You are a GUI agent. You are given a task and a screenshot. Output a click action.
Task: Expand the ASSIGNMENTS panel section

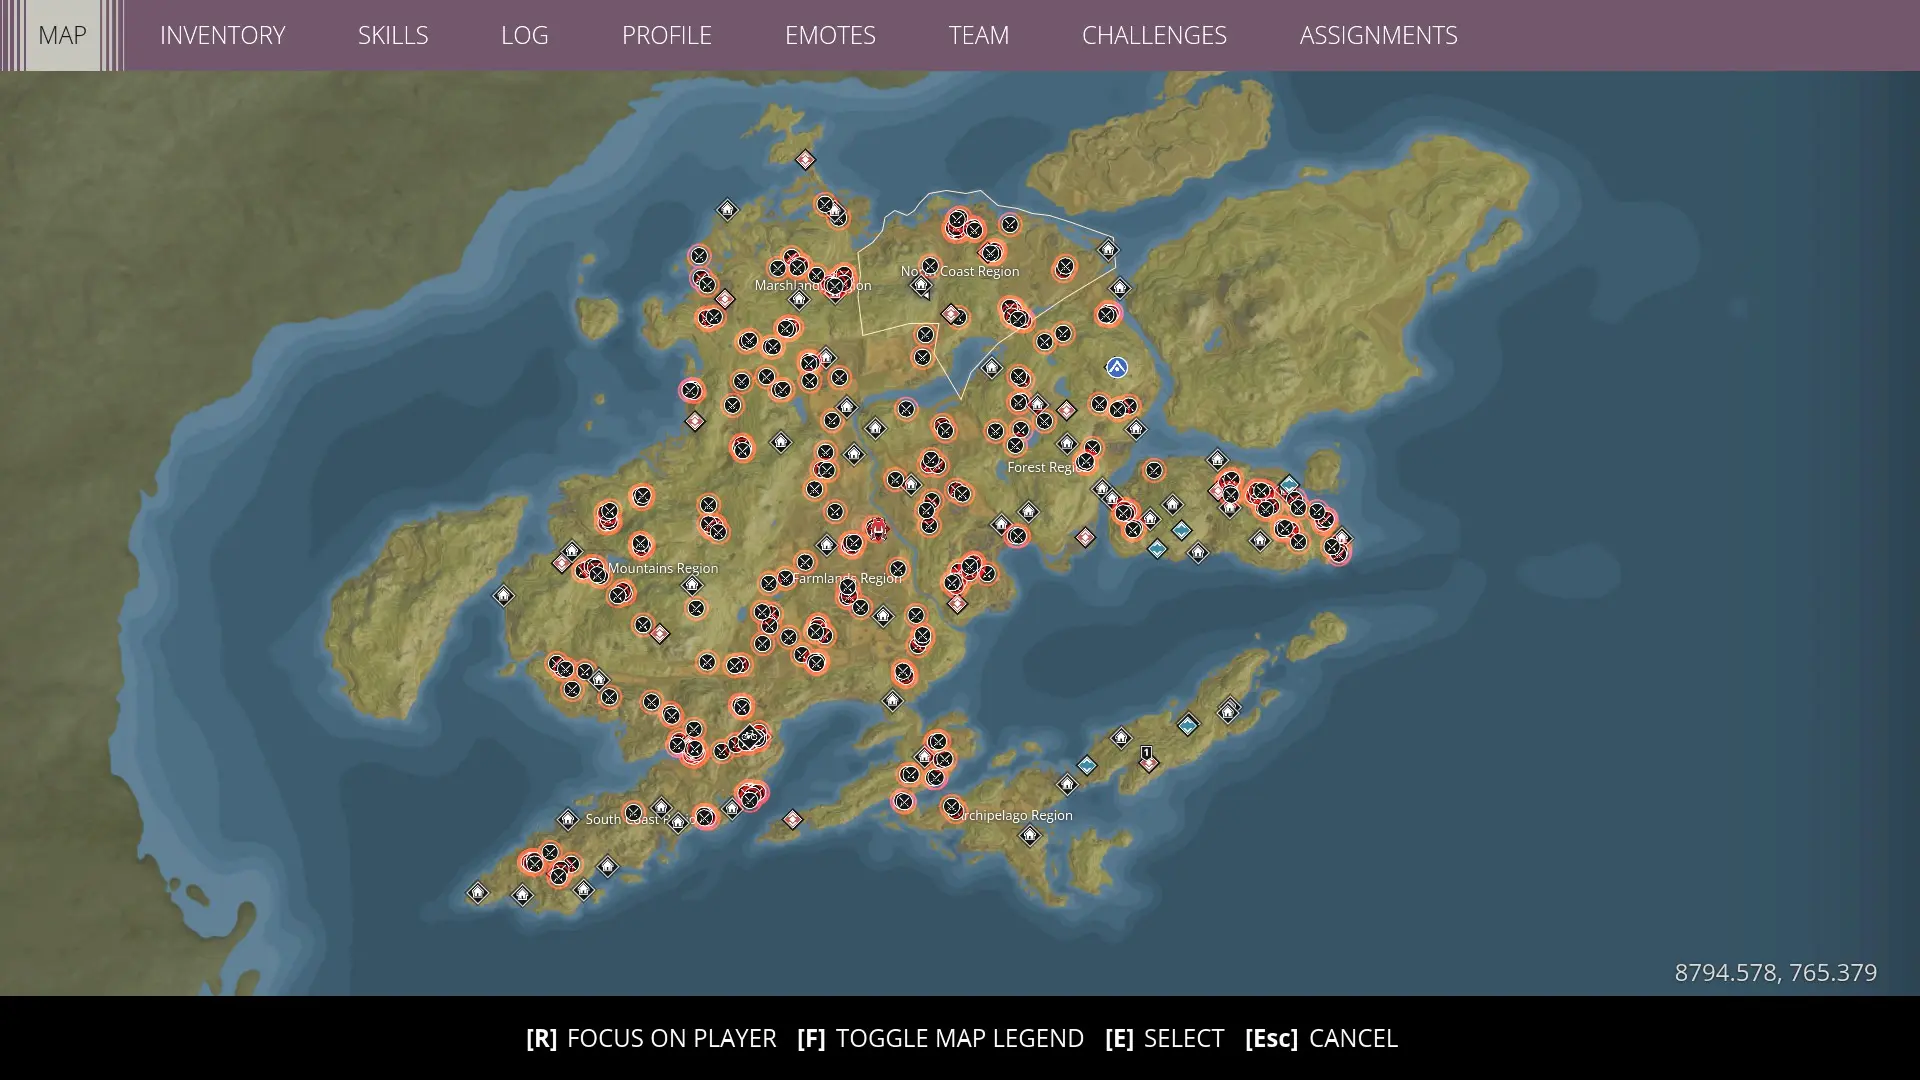[1377, 36]
